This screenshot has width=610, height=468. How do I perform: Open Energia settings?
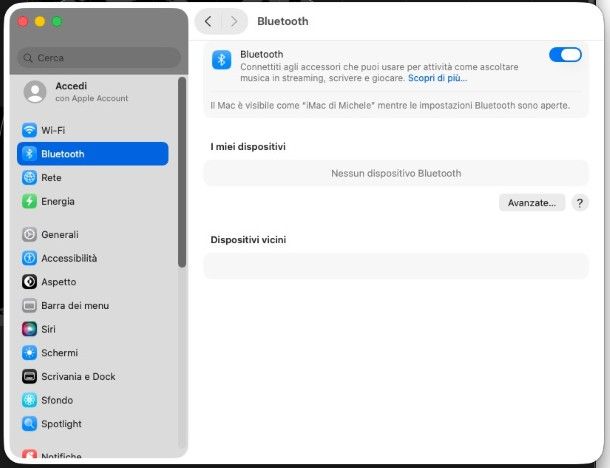tap(93, 201)
